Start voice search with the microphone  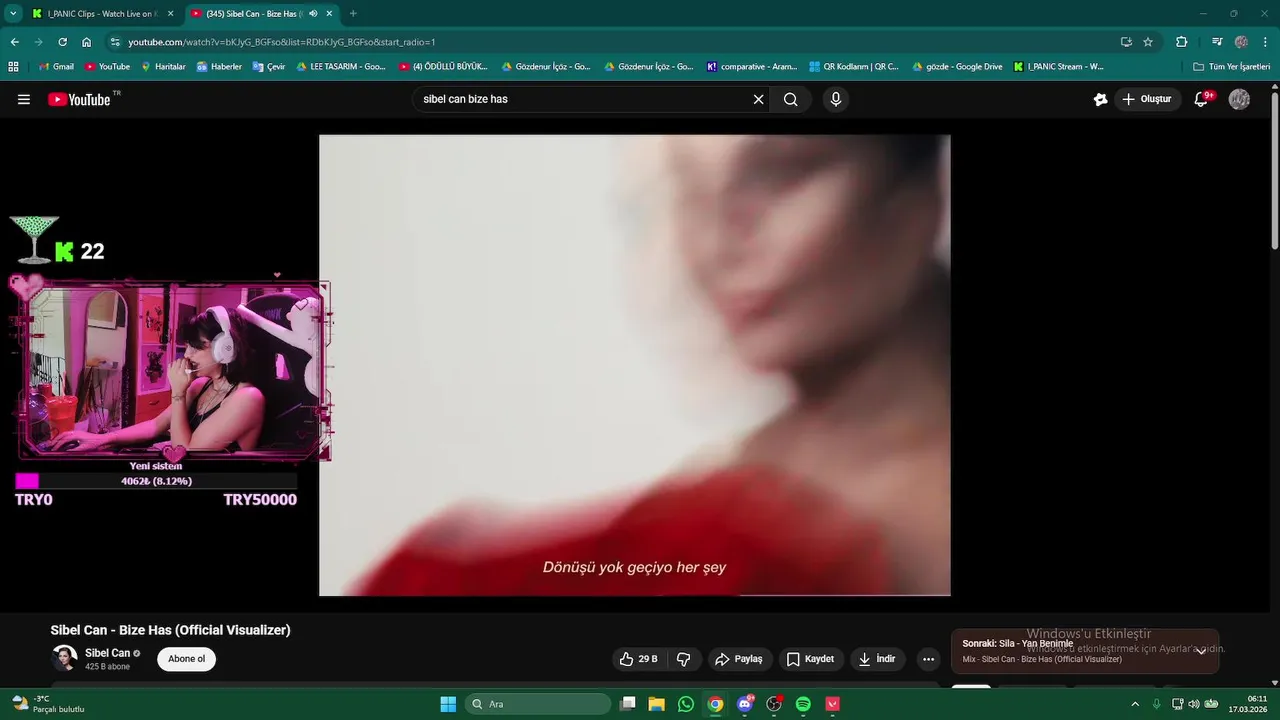pyautogui.click(x=836, y=99)
